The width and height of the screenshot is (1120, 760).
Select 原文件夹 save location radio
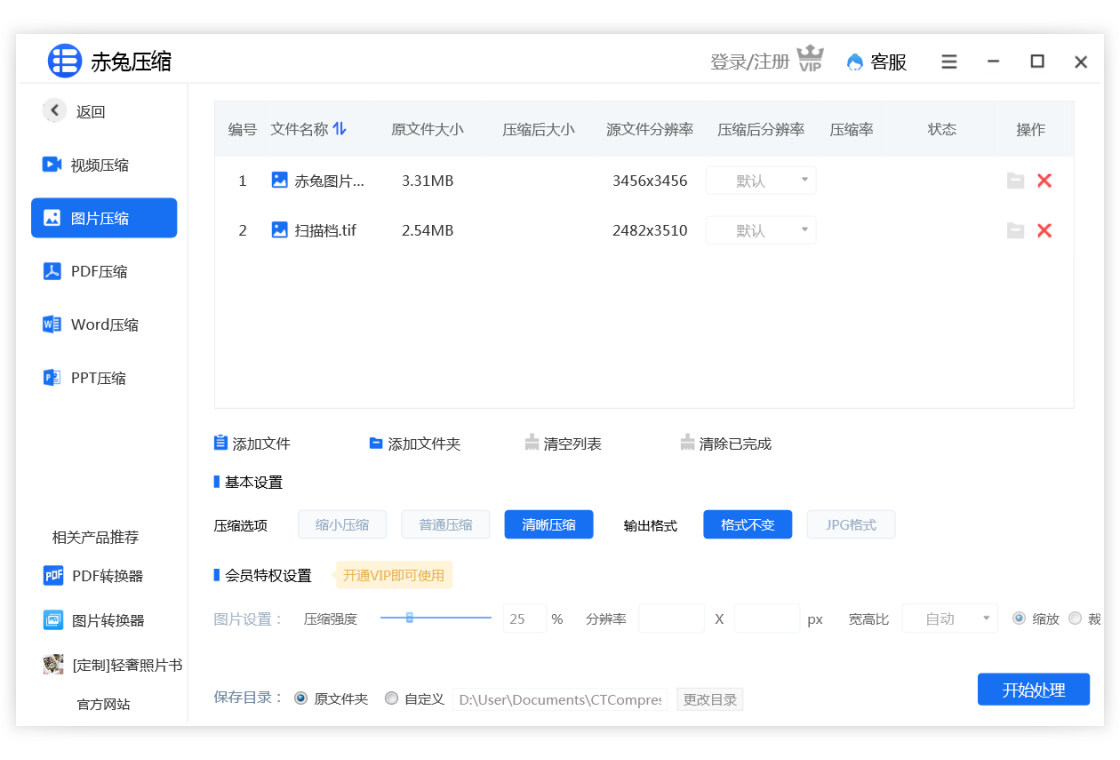coord(301,699)
